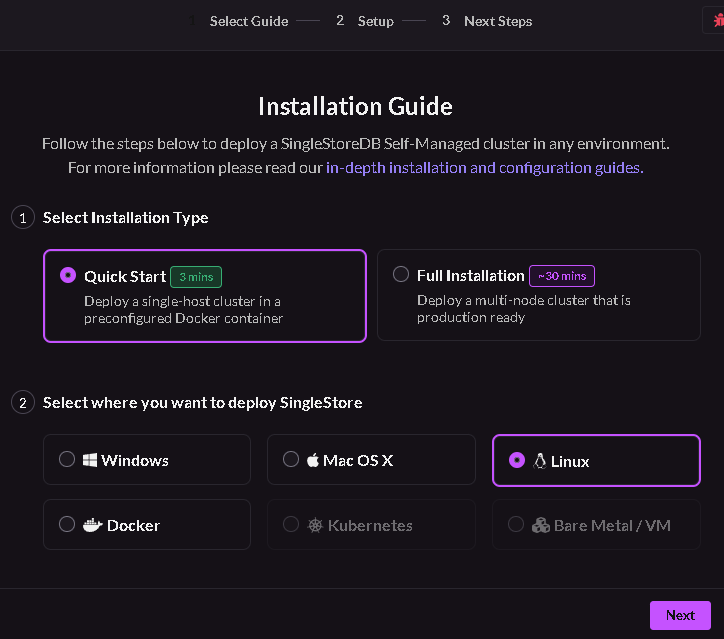Click the Bare Metal cubes icon

(x=541, y=525)
